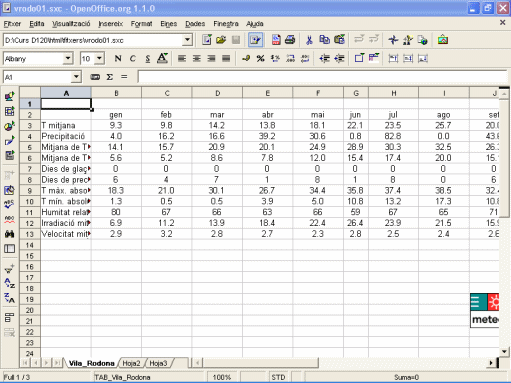Select row 13 header
511x383 pixels.
point(30,234)
